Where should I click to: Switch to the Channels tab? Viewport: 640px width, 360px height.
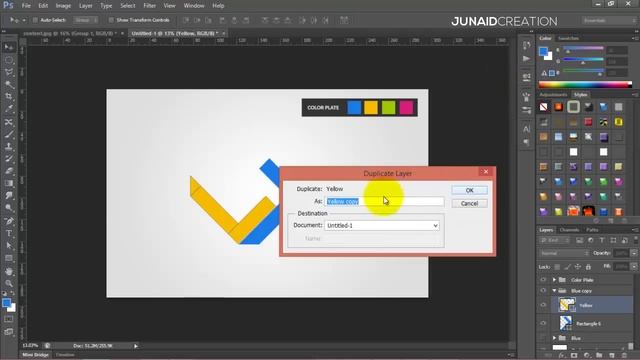[x=569, y=230]
